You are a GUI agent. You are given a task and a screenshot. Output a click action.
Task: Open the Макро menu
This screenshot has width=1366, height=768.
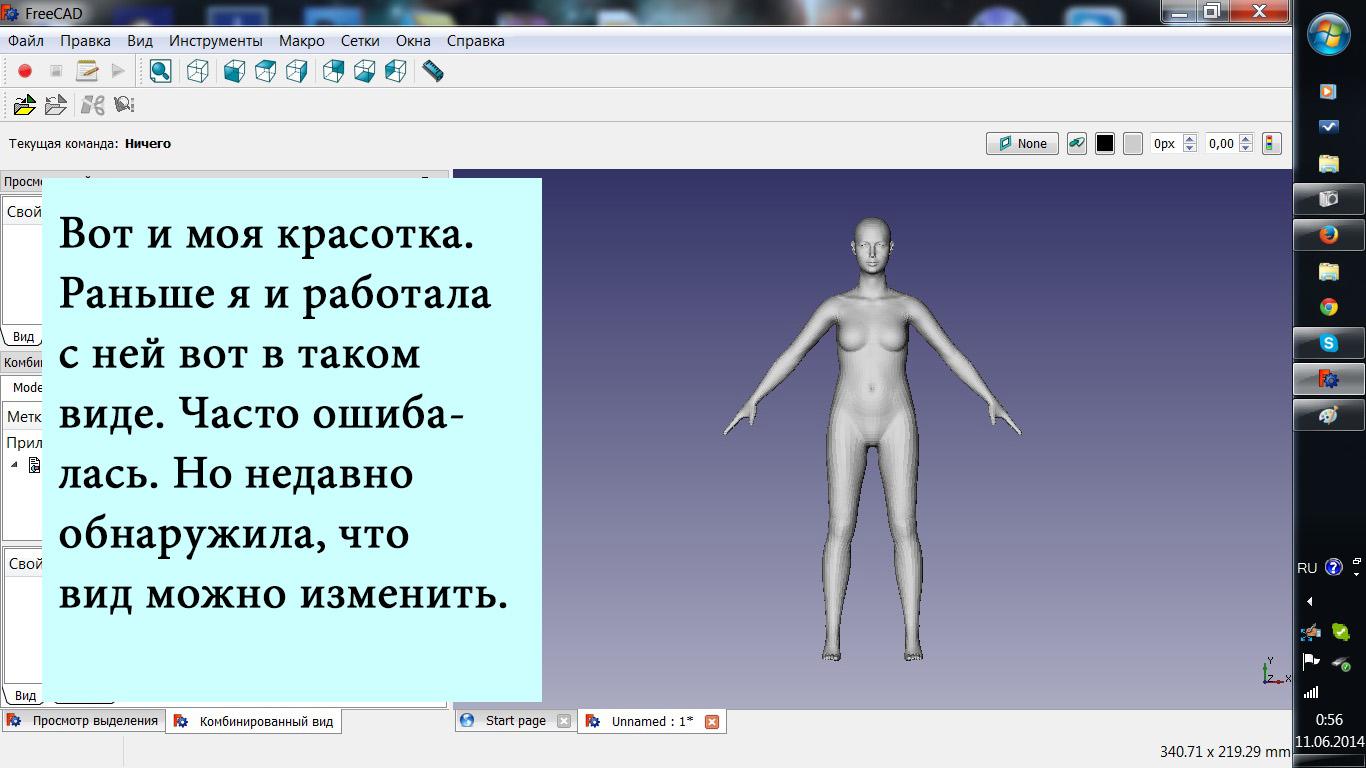point(302,41)
